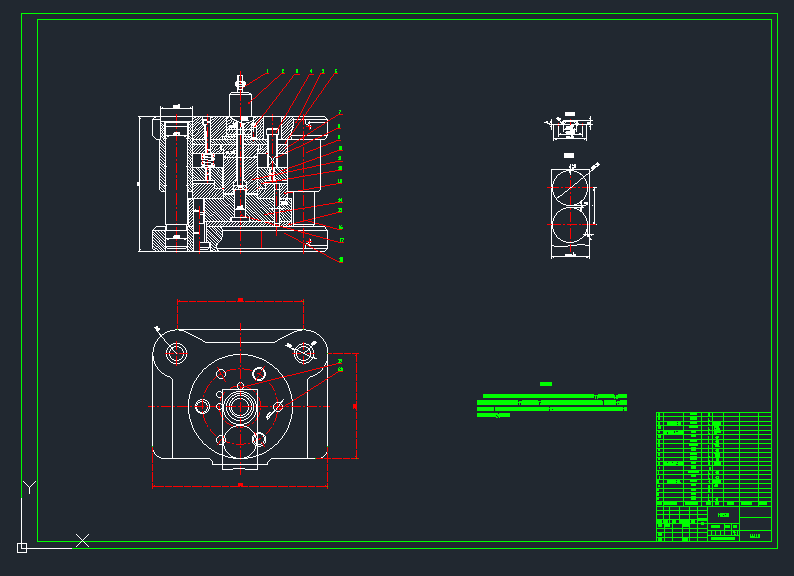This screenshot has height=576, width=794.
Task: Select part balloon number 7
Action: [340, 112]
